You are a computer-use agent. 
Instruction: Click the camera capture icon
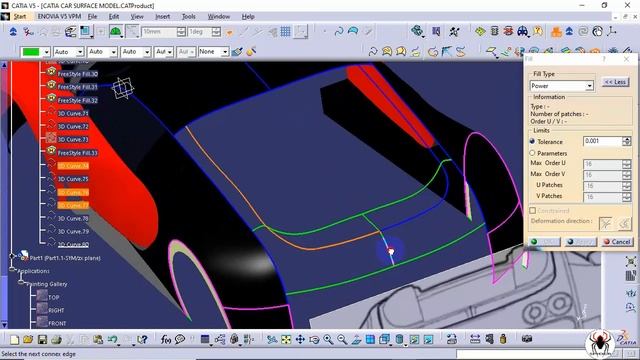(527, 339)
